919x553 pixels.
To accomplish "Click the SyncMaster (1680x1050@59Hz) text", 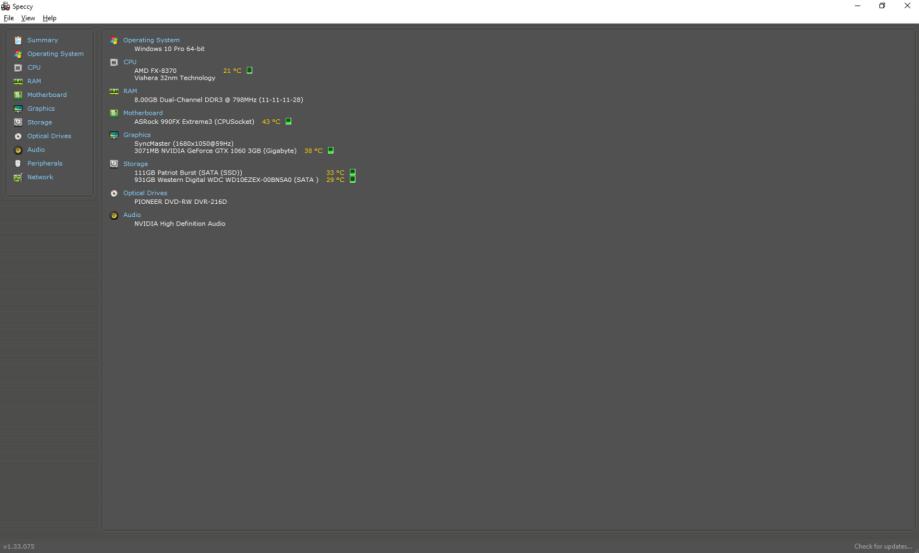I will [183, 144].
